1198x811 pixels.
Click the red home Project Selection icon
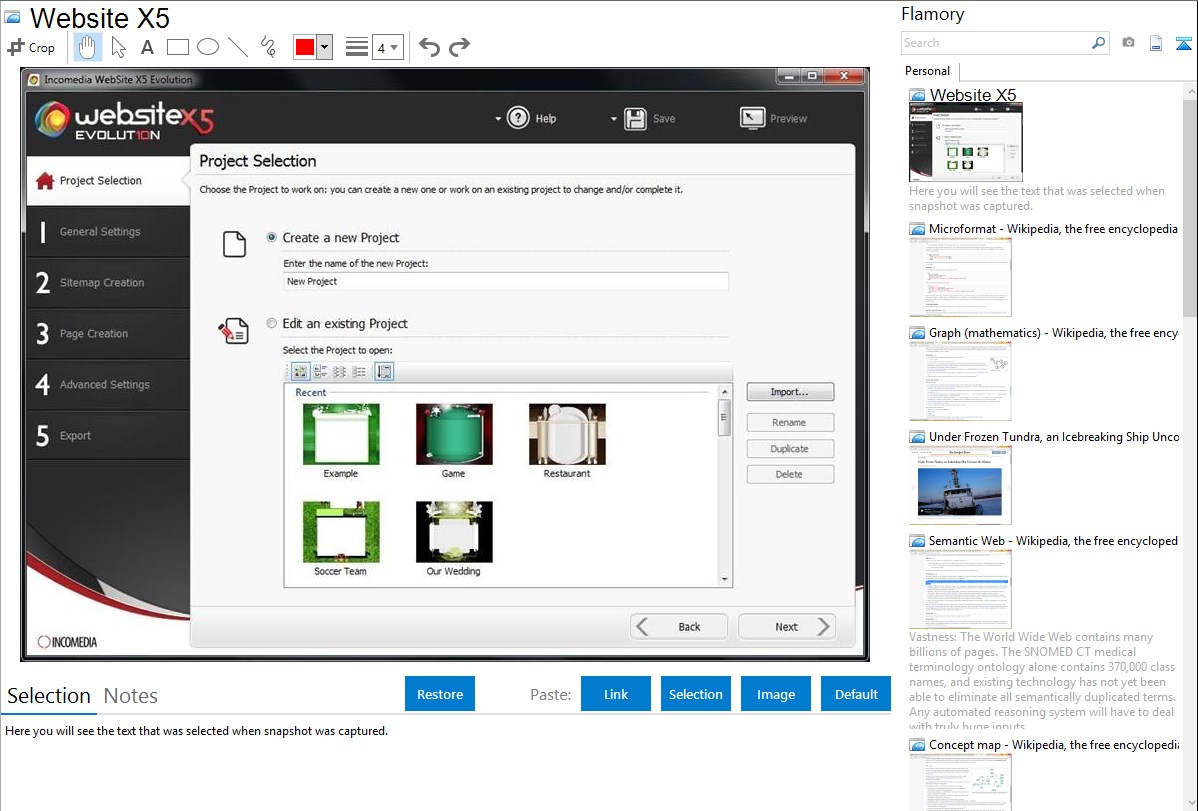(x=45, y=180)
